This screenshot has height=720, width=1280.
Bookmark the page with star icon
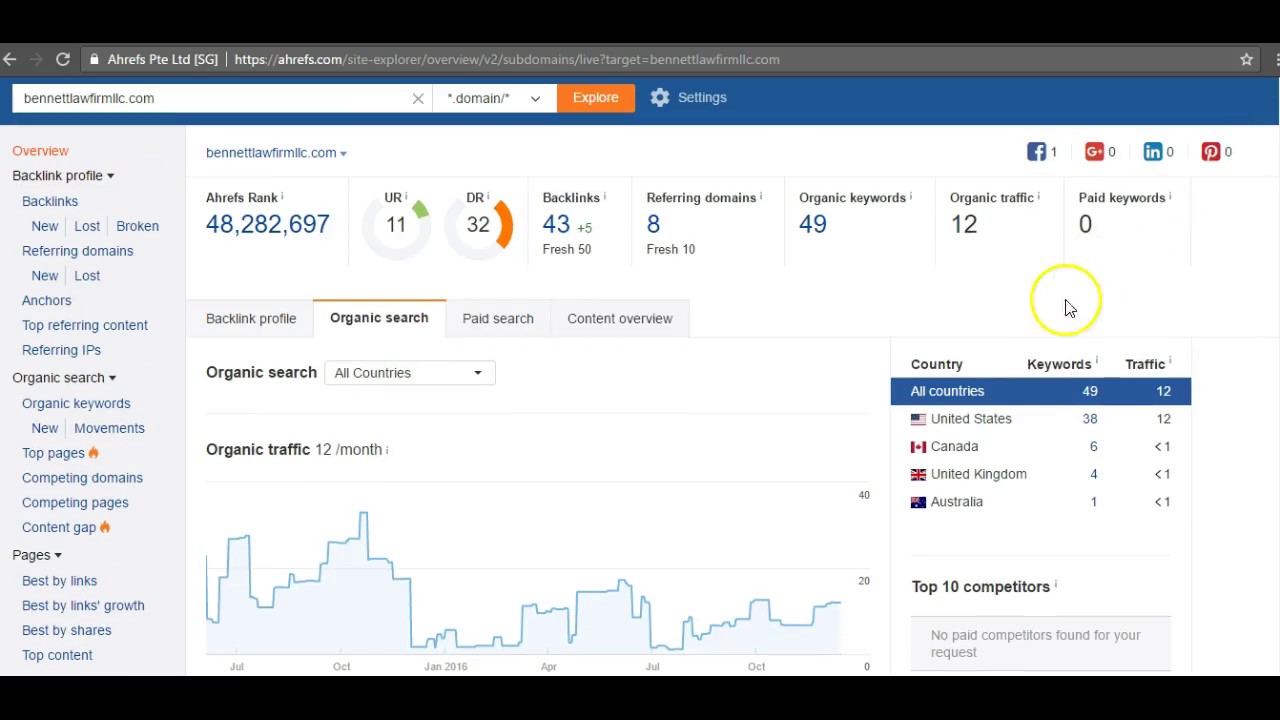coord(1246,60)
